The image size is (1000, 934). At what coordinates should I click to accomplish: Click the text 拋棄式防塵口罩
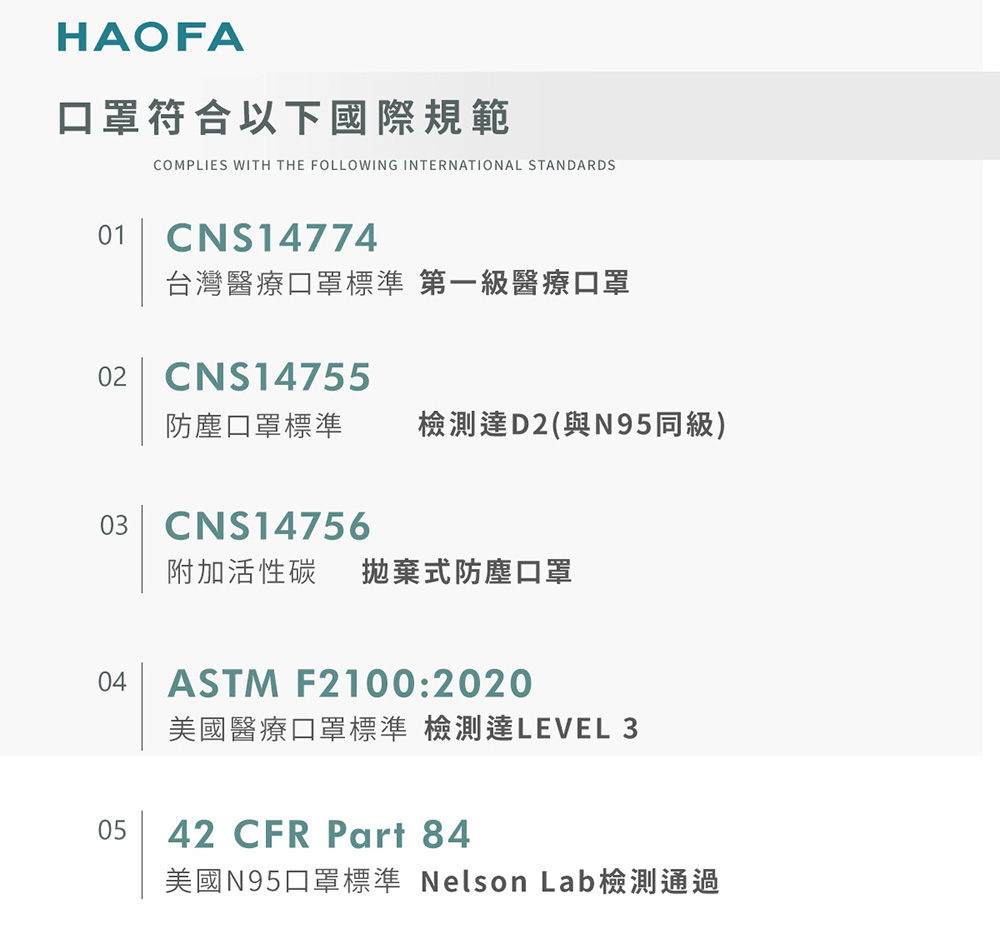[x=467, y=573]
